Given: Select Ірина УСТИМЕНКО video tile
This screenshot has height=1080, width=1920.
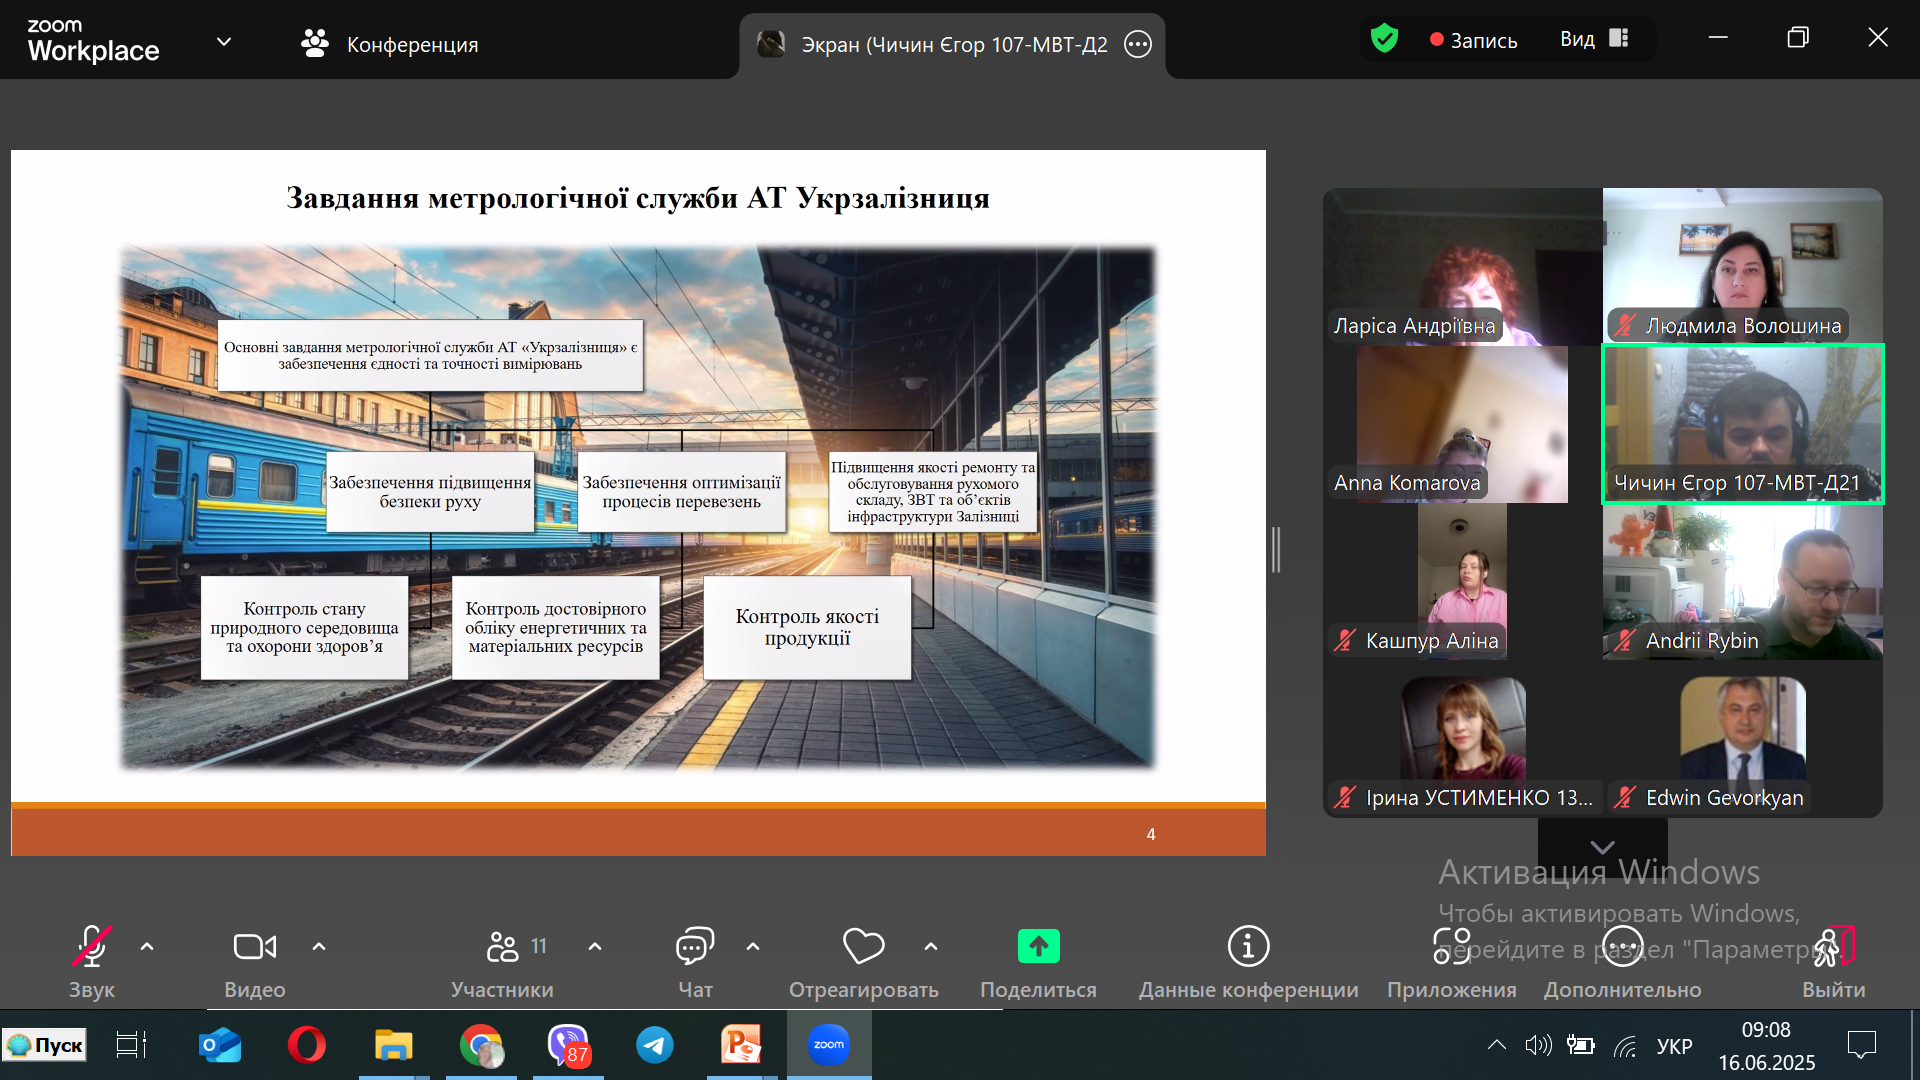Looking at the screenshot, I should pyautogui.click(x=1463, y=738).
